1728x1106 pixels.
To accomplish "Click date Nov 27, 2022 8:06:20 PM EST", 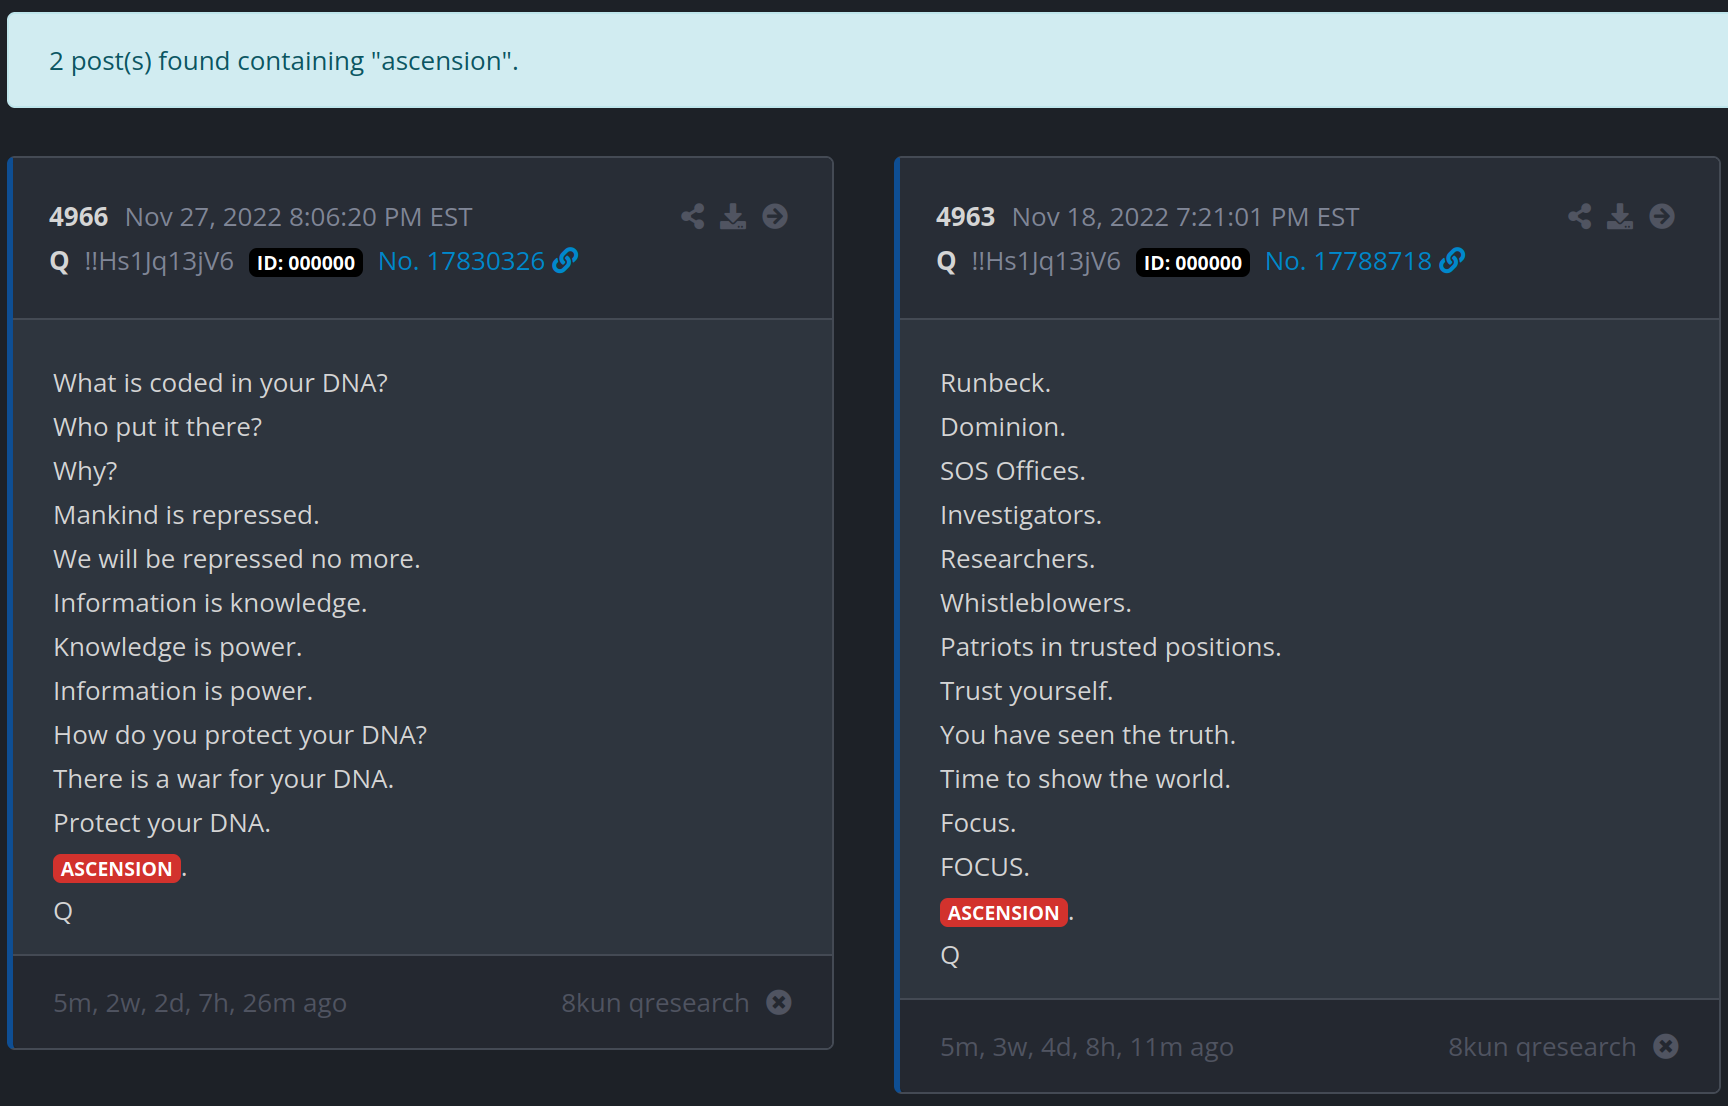I will click(298, 217).
